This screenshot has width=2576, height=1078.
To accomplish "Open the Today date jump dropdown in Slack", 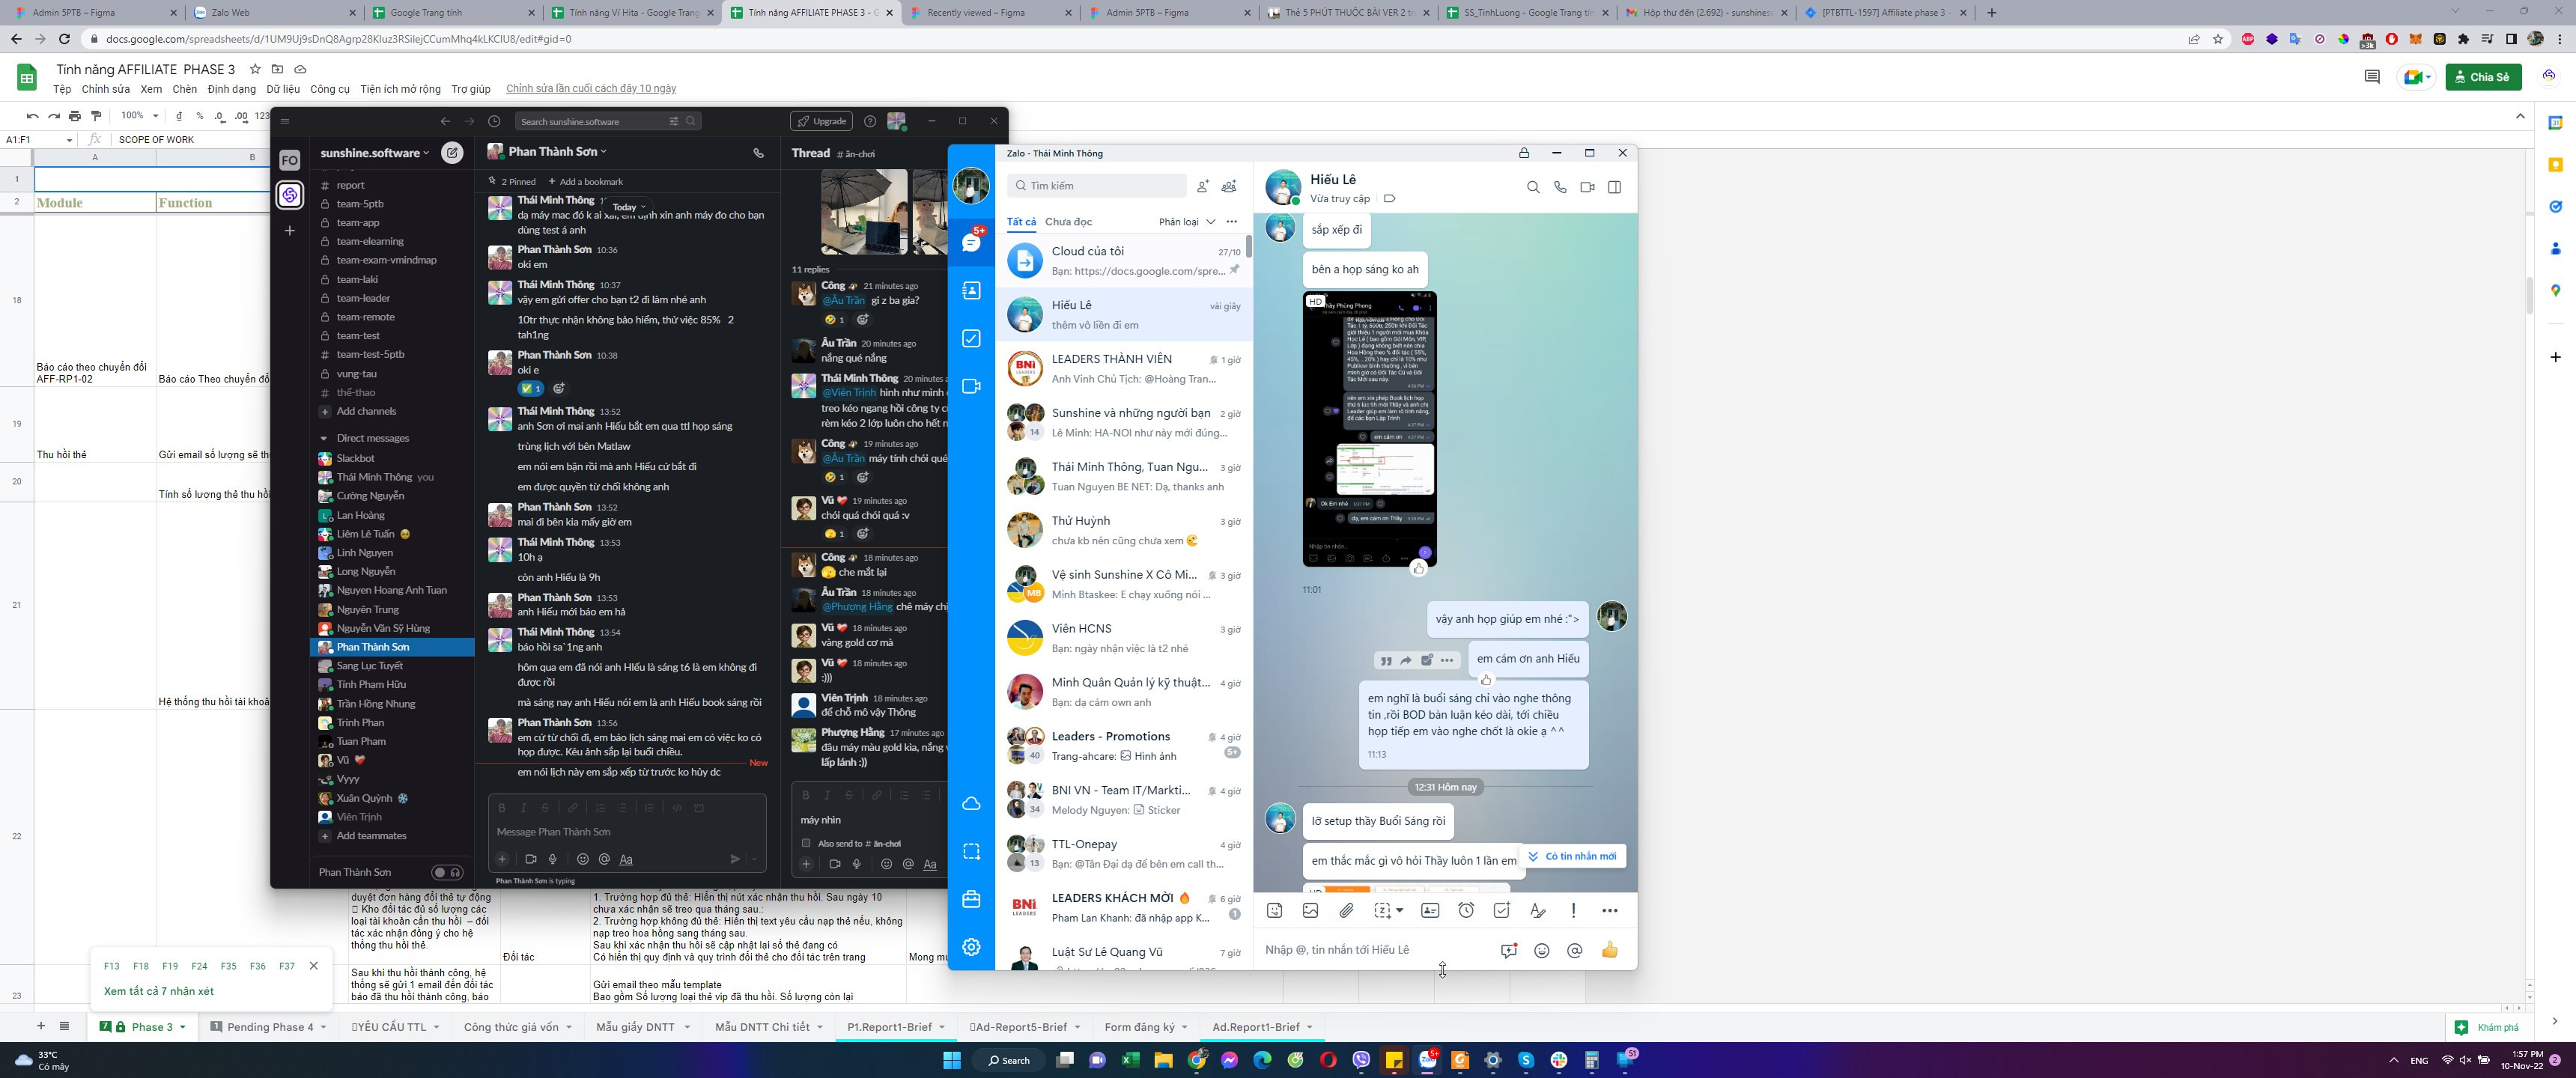I will click(x=629, y=207).
